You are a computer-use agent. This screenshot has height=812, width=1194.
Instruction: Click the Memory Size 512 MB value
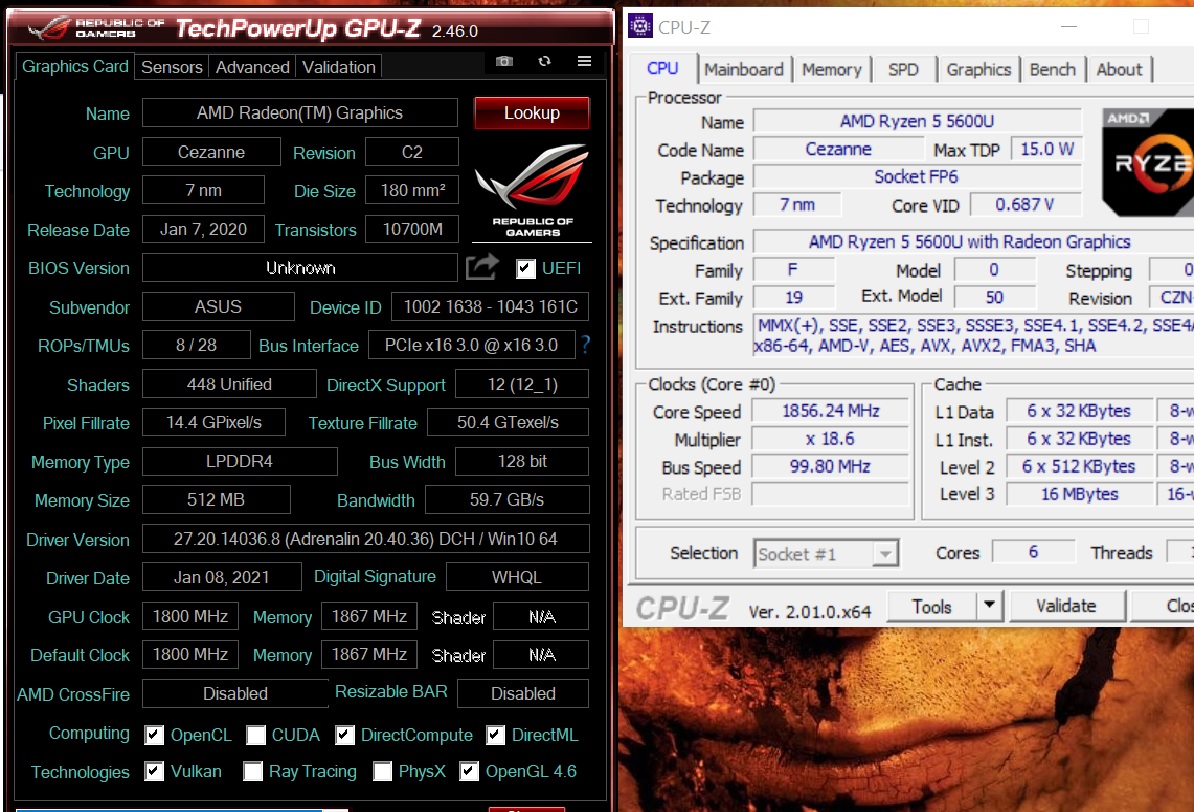pos(216,500)
